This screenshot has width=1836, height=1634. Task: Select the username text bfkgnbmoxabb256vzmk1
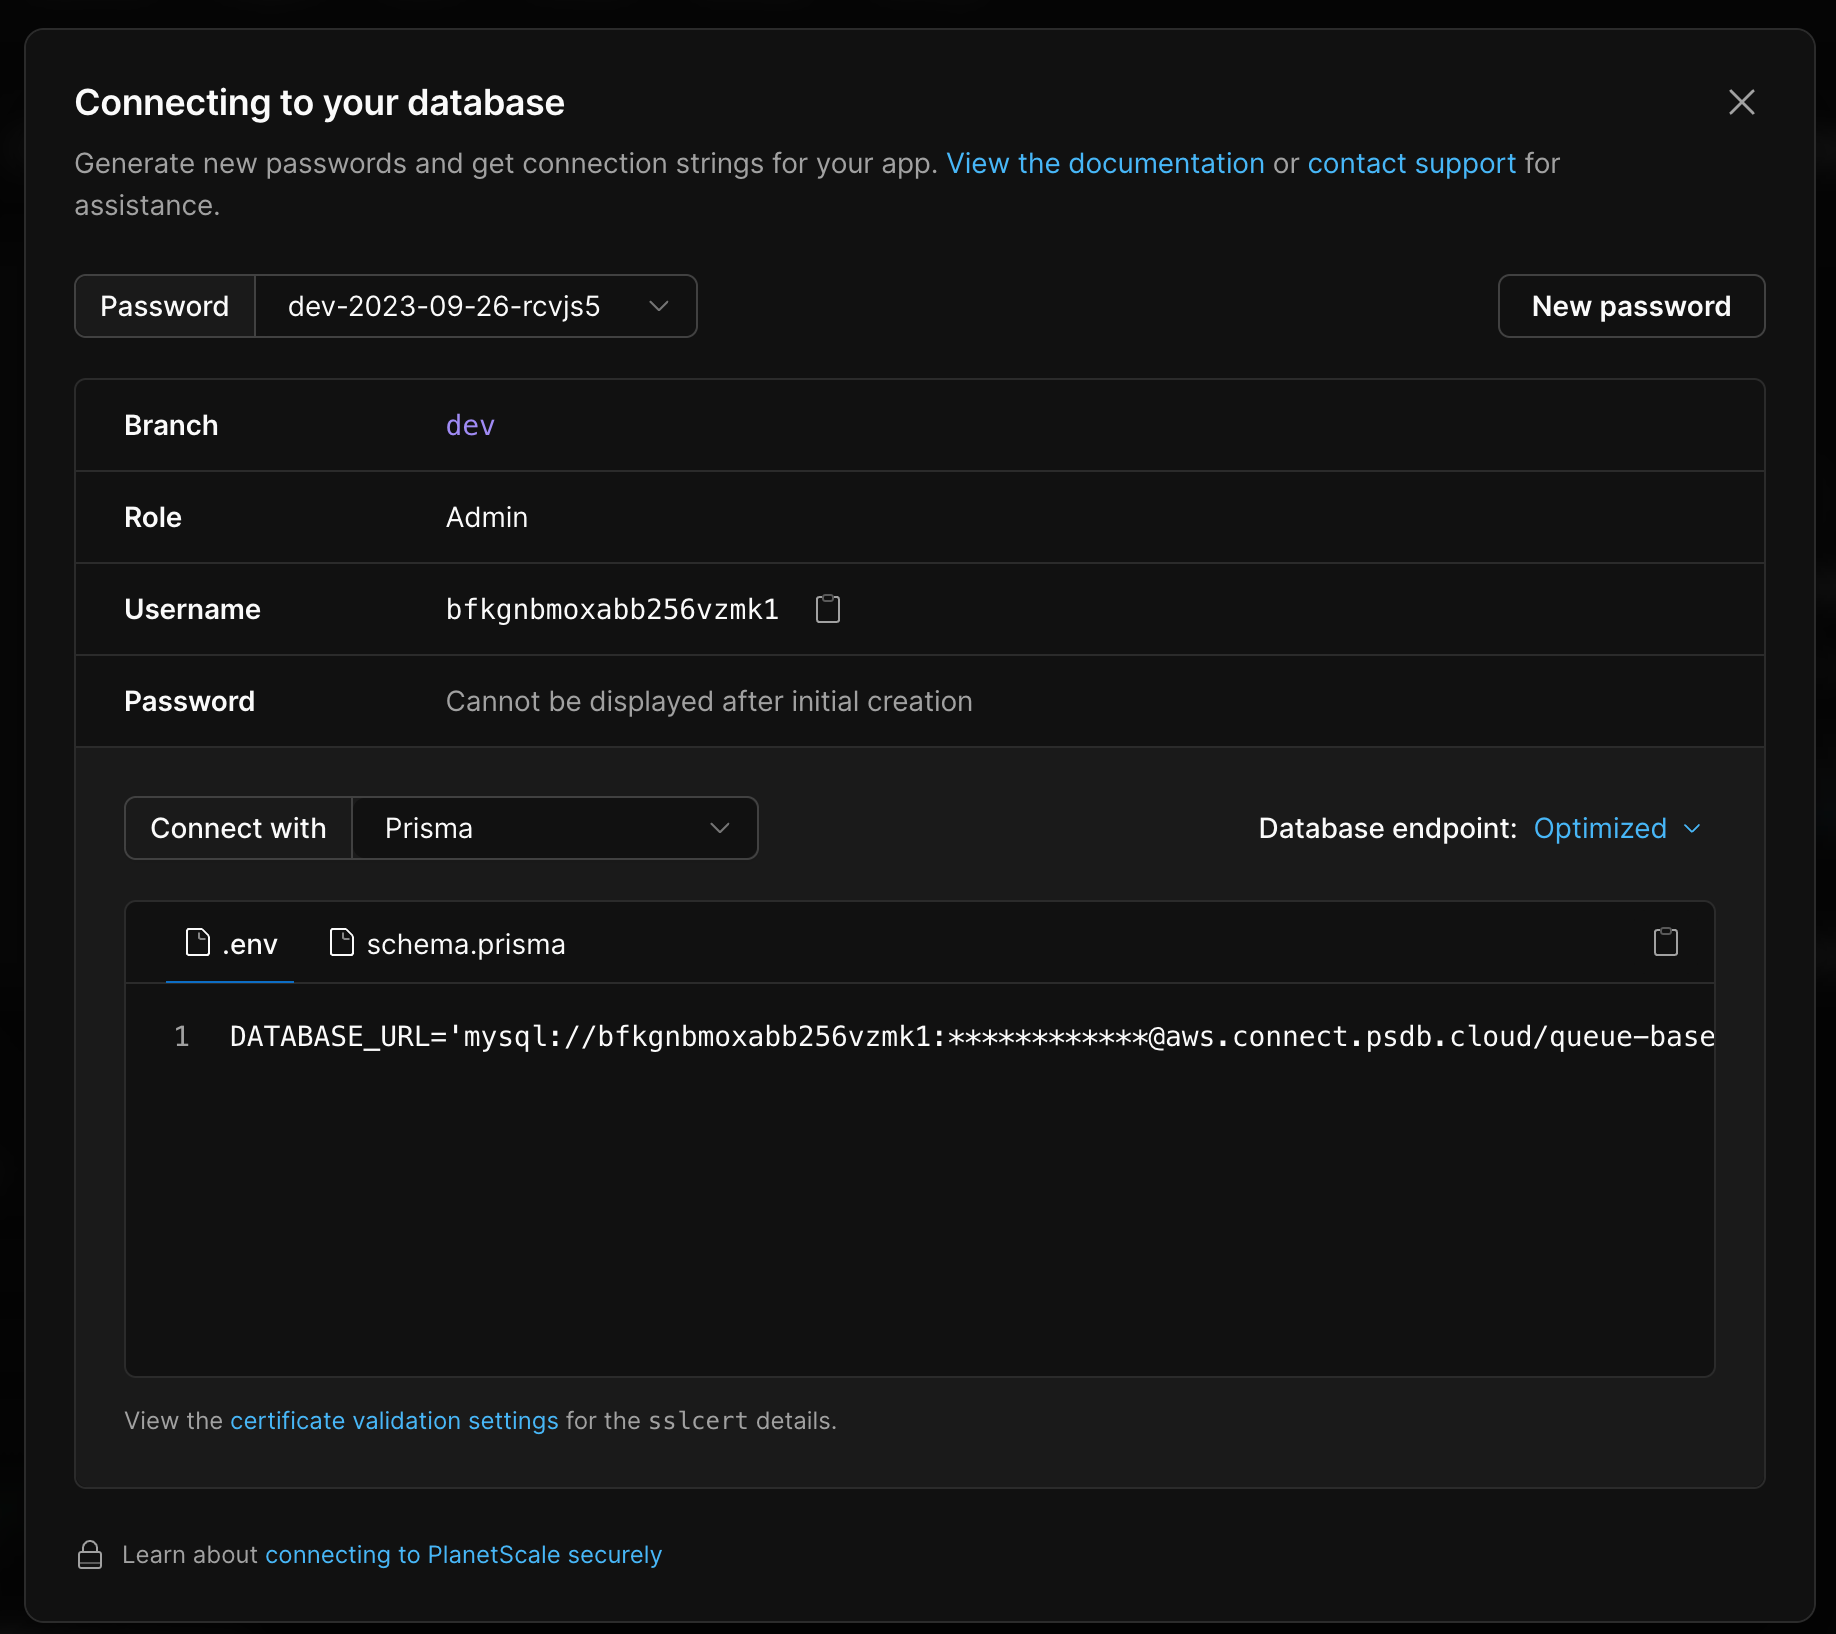612,609
